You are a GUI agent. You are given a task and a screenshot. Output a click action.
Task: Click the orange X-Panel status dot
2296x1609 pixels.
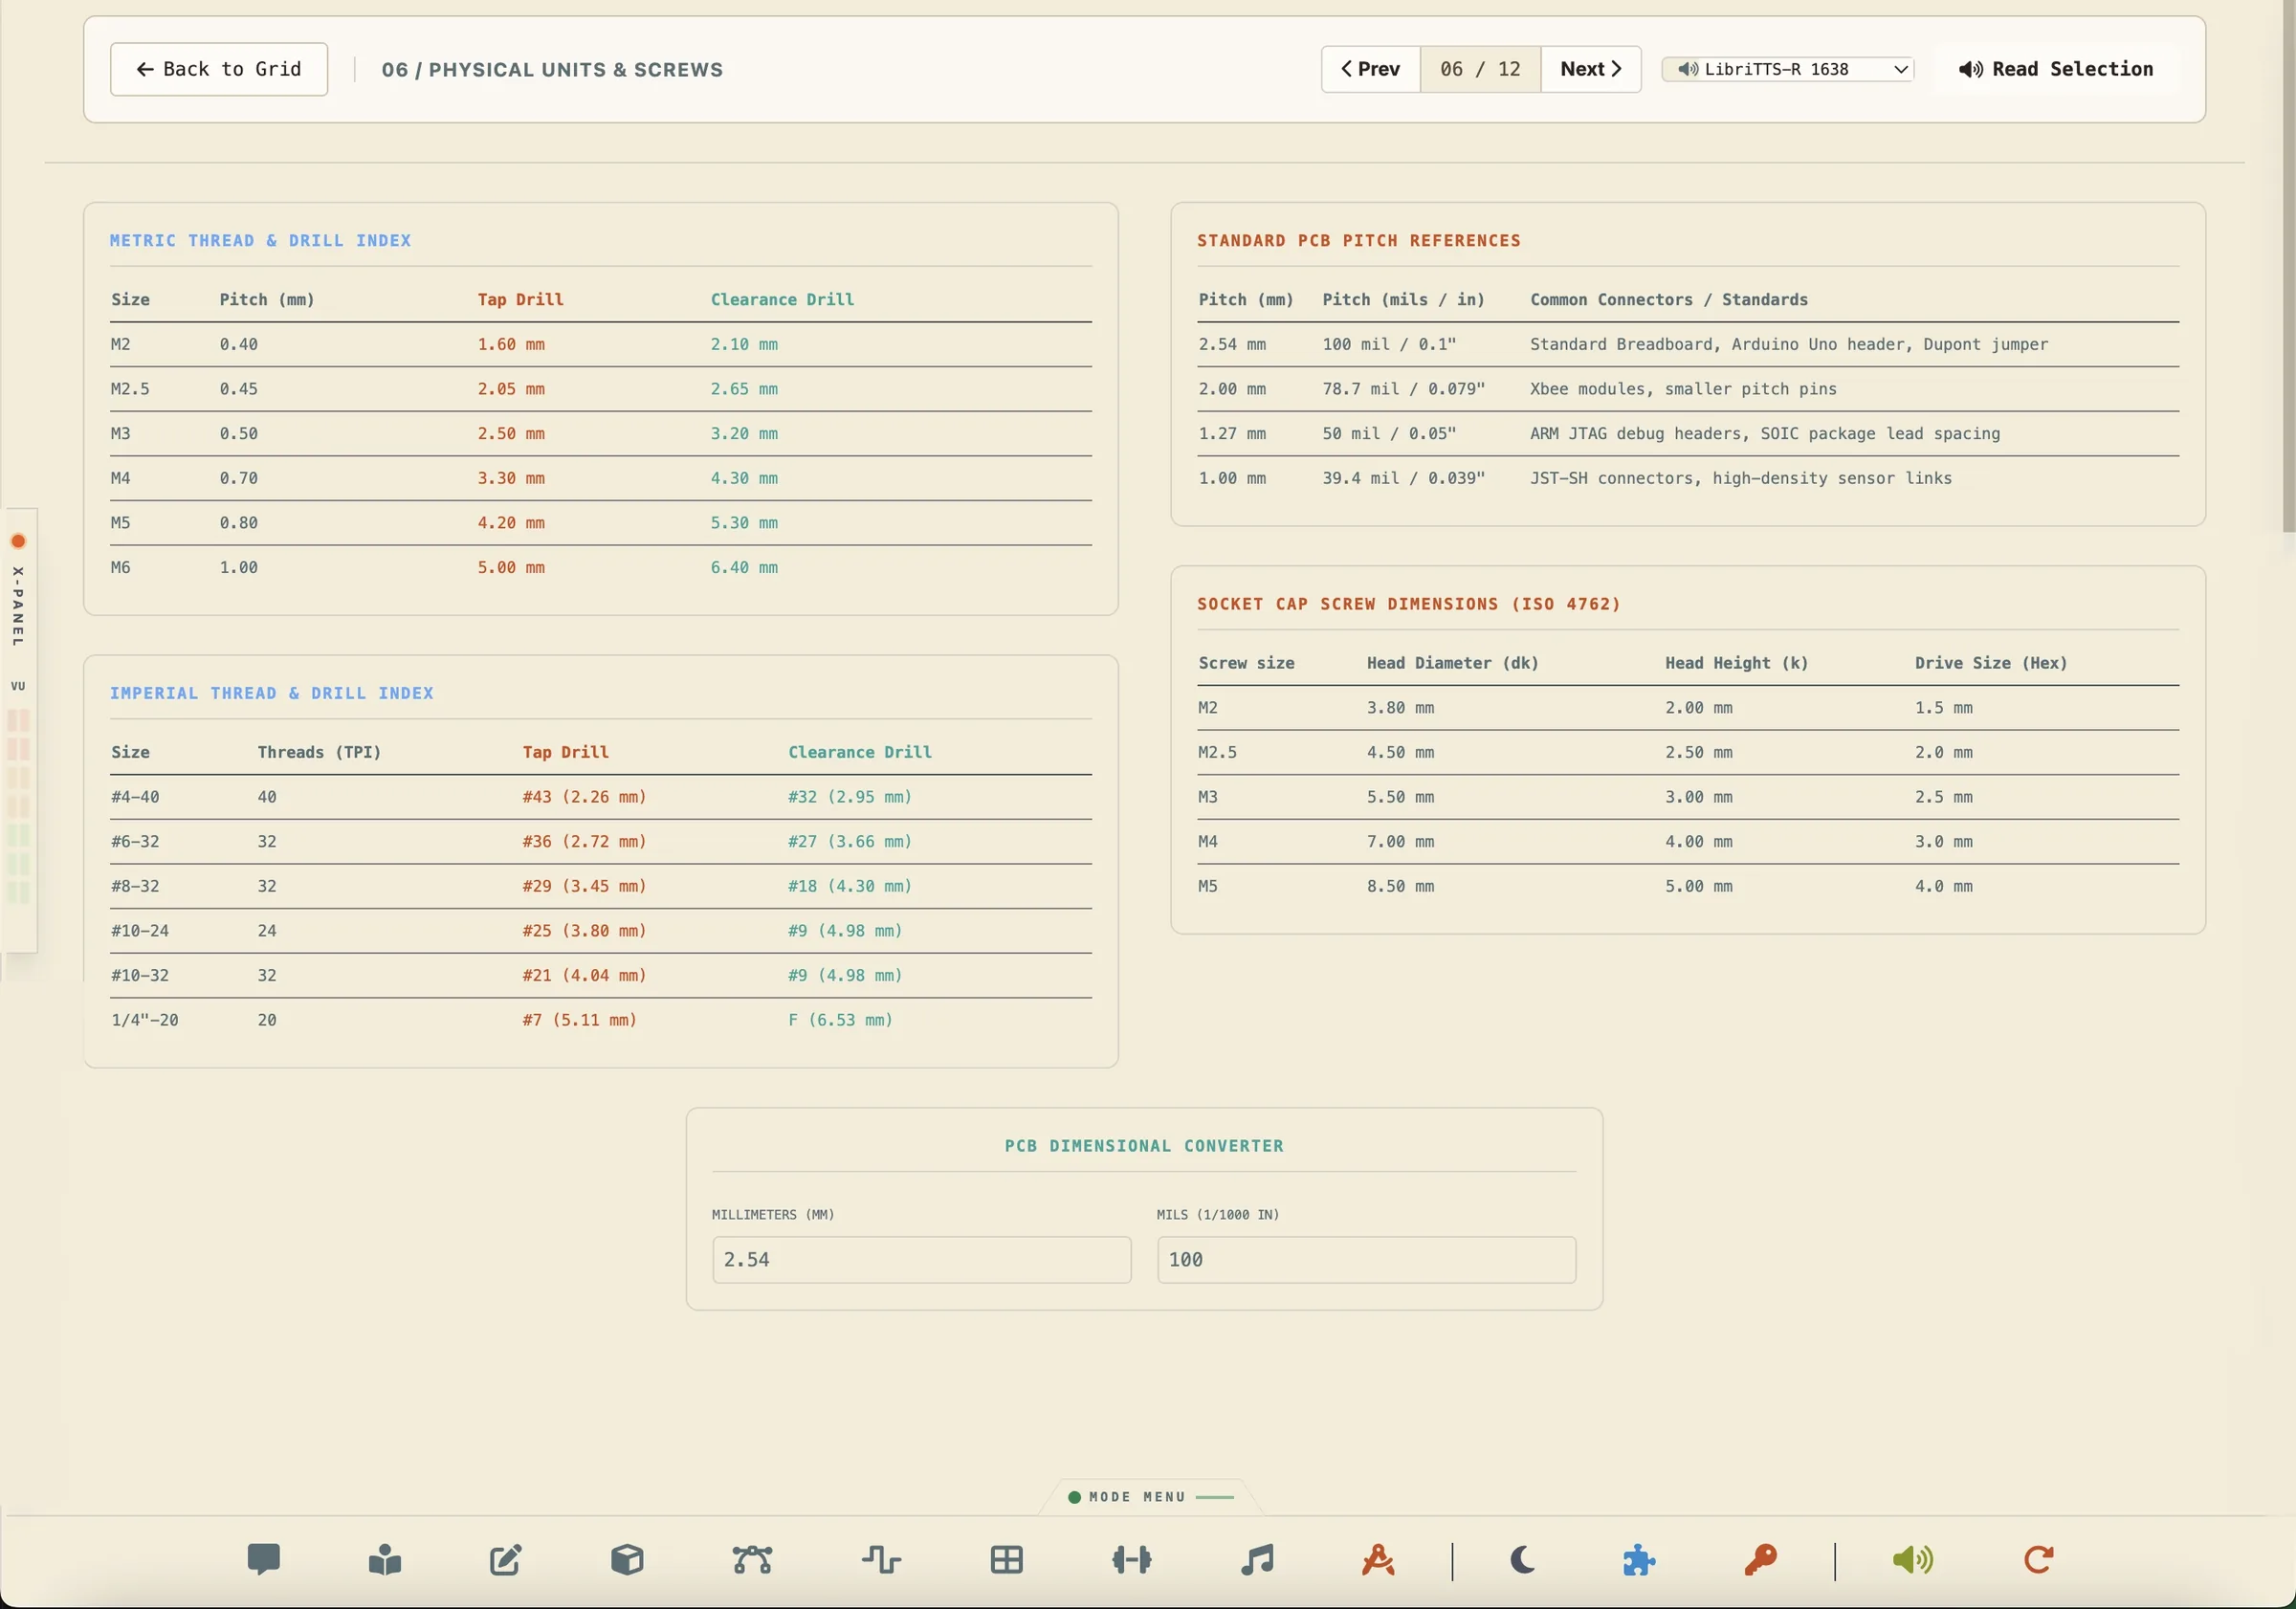(x=18, y=541)
